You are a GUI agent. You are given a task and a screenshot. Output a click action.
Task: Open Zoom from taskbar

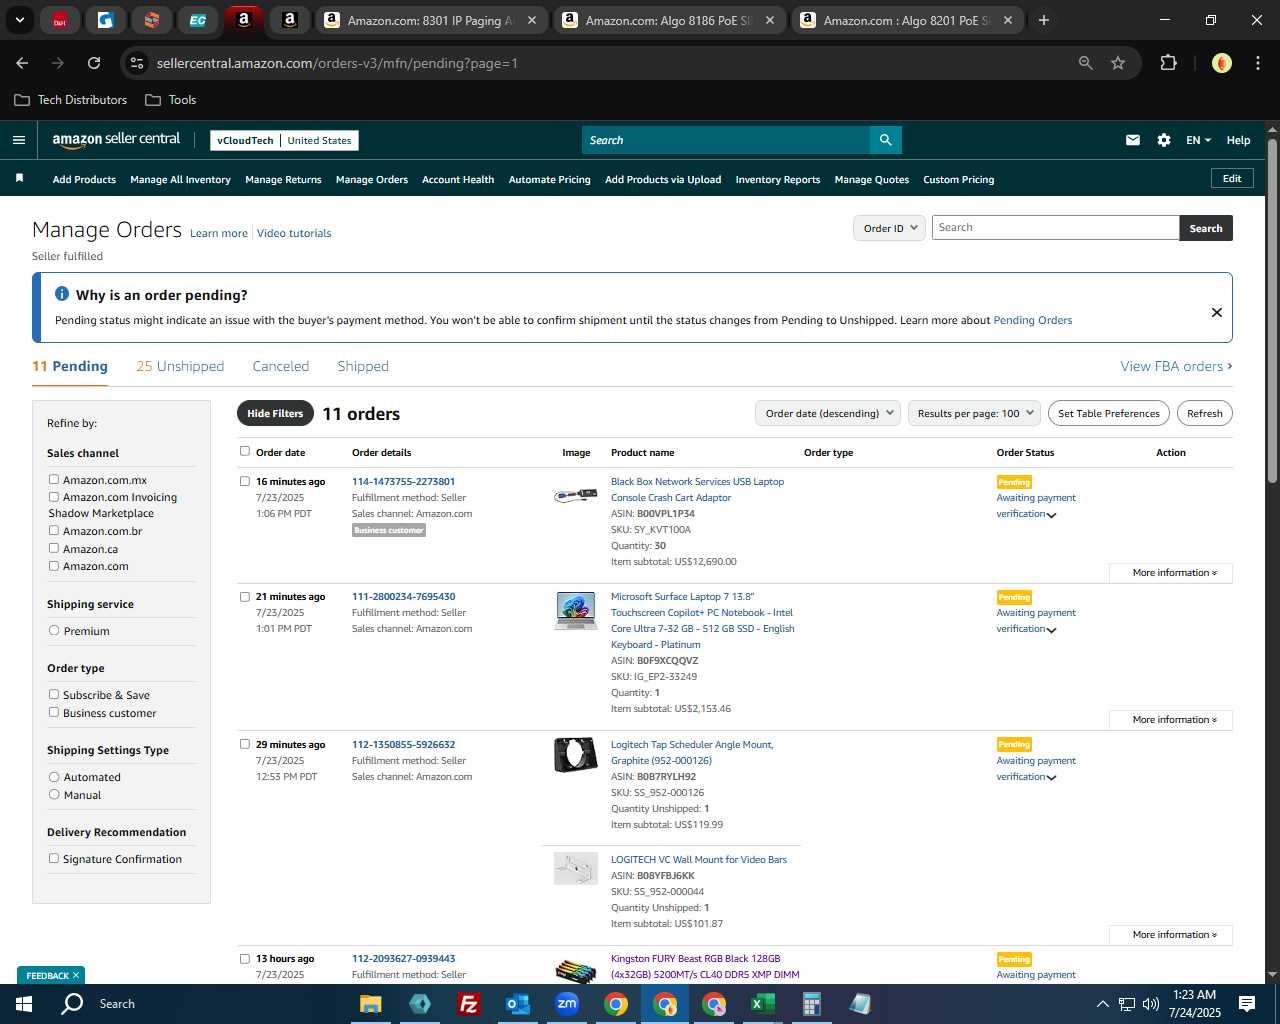pos(567,1003)
